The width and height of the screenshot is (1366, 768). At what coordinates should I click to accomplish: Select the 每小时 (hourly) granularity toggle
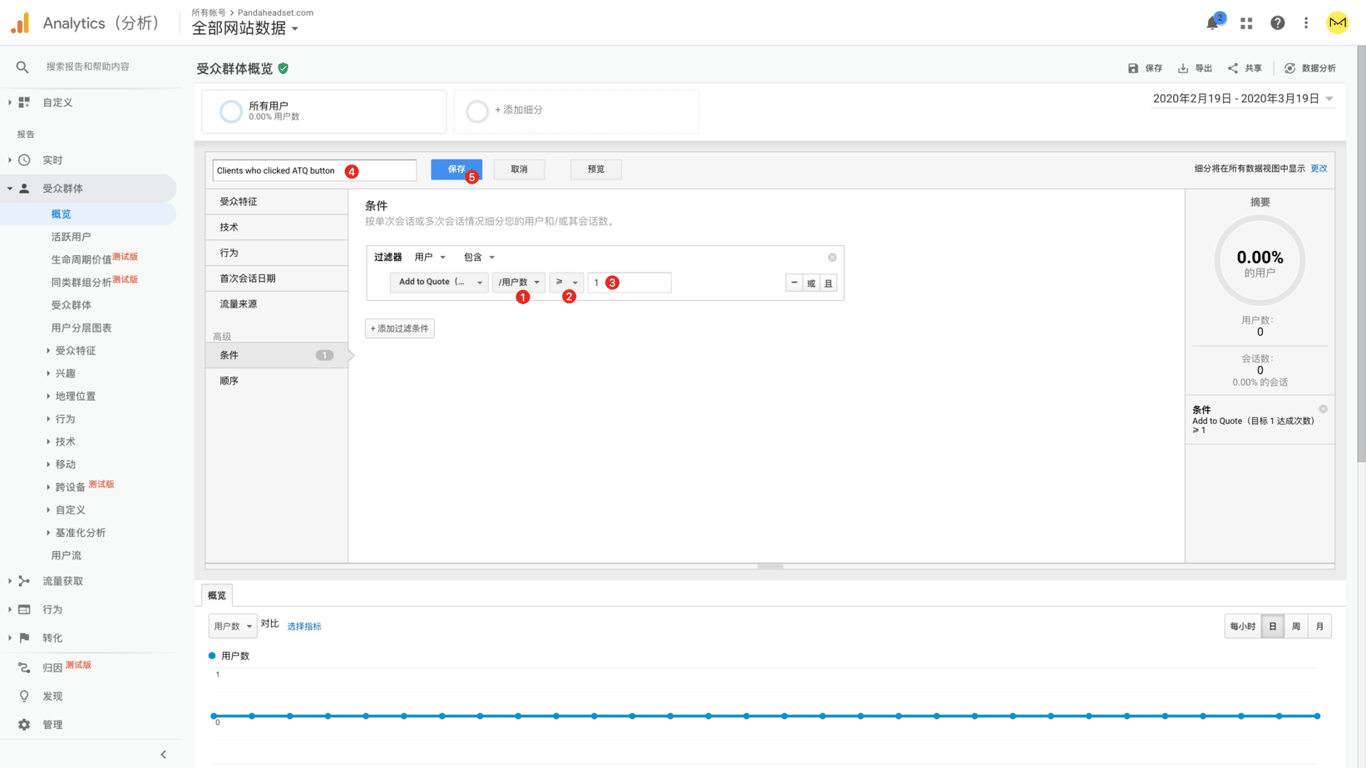pyautogui.click(x=1242, y=626)
